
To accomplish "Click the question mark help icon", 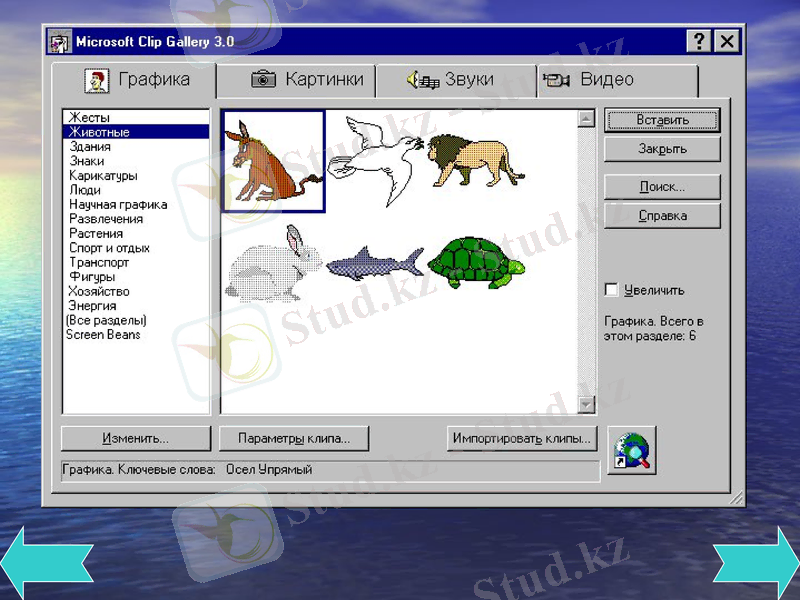I will [698, 41].
